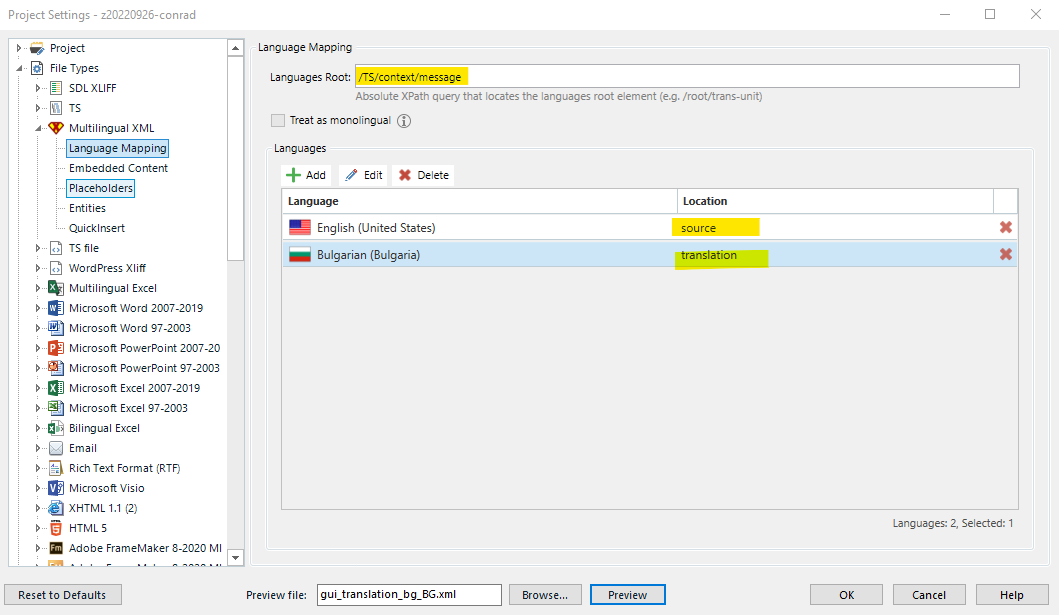Select Embedded Content under Multilingual XML
The image size is (1059, 615).
coord(117,167)
